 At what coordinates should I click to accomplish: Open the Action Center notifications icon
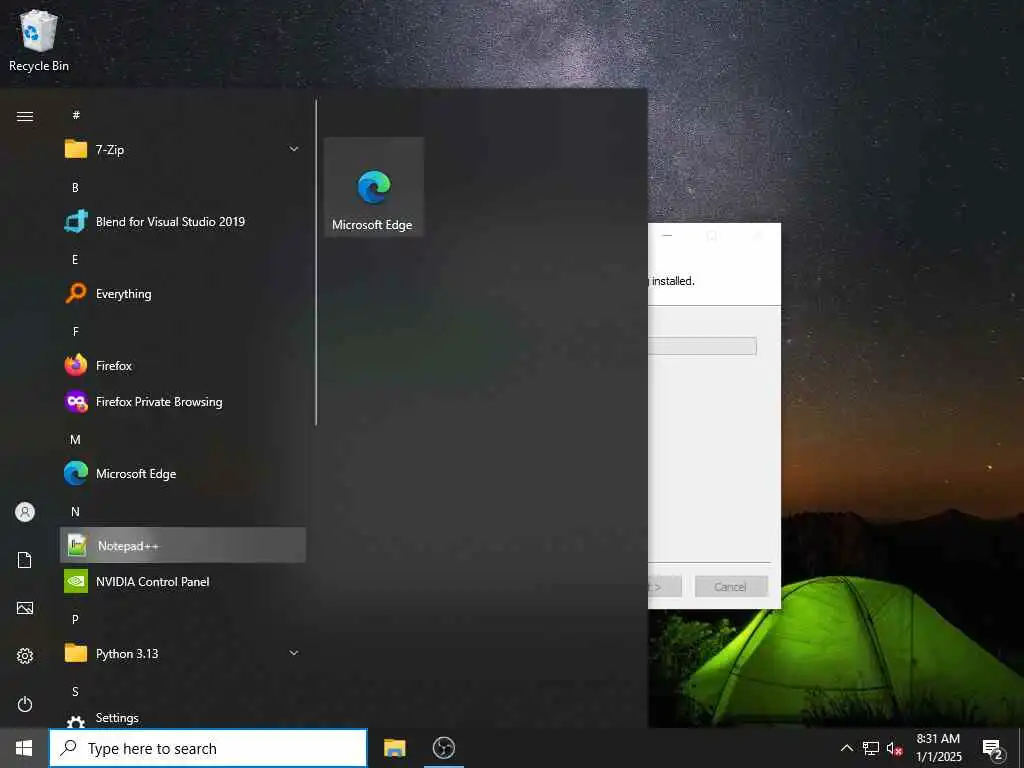[x=993, y=749]
